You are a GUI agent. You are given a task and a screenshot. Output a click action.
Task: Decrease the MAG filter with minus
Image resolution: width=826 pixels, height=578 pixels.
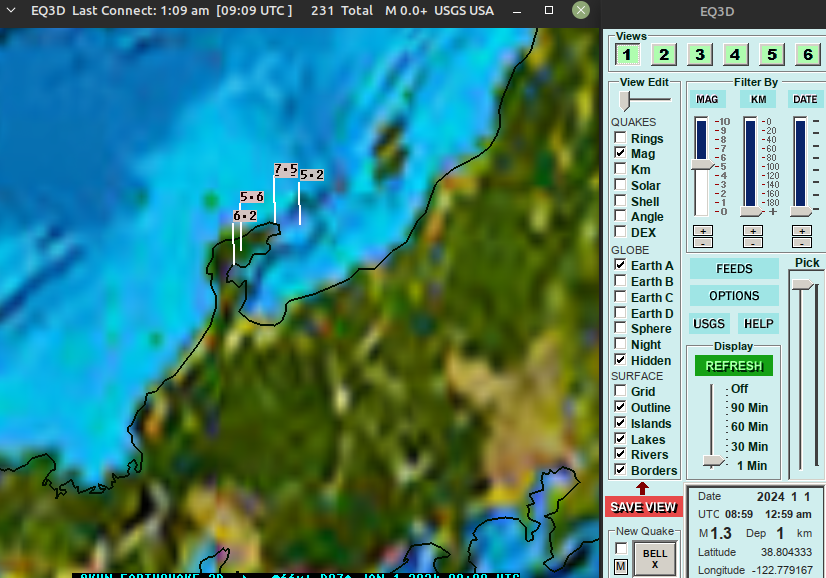[703, 242]
